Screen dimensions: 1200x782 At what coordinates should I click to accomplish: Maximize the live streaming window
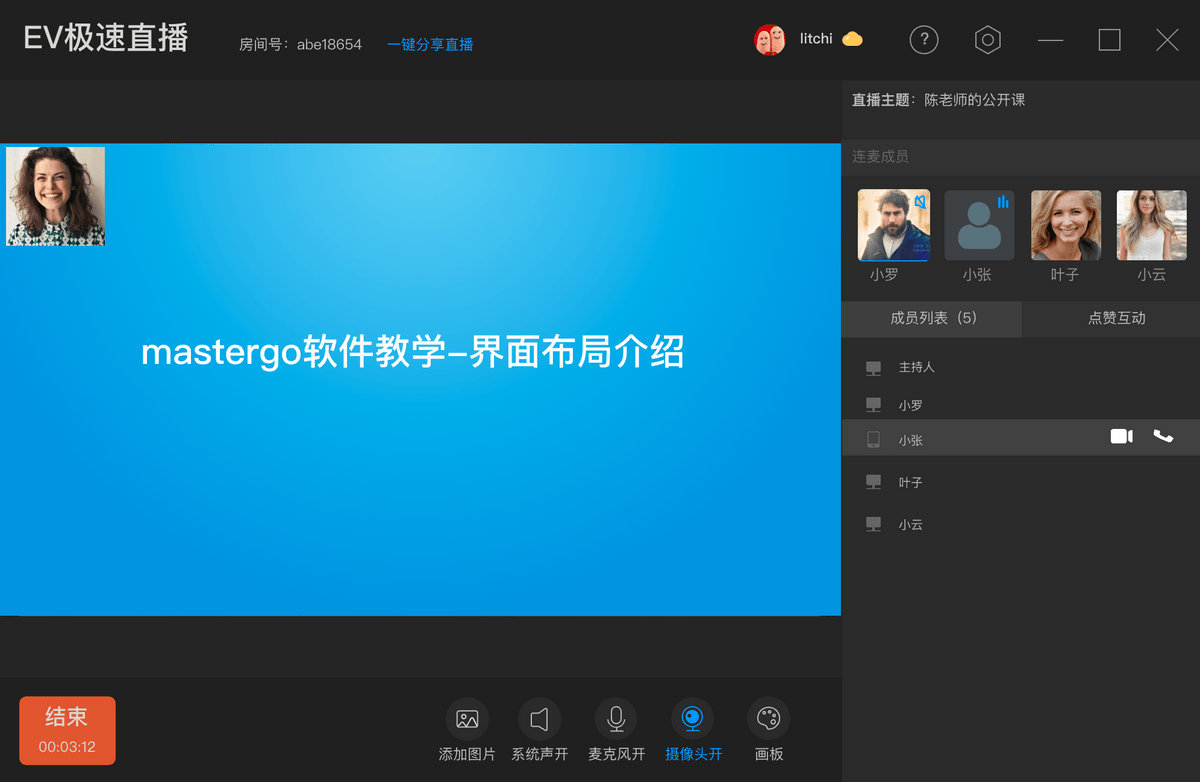(1109, 40)
